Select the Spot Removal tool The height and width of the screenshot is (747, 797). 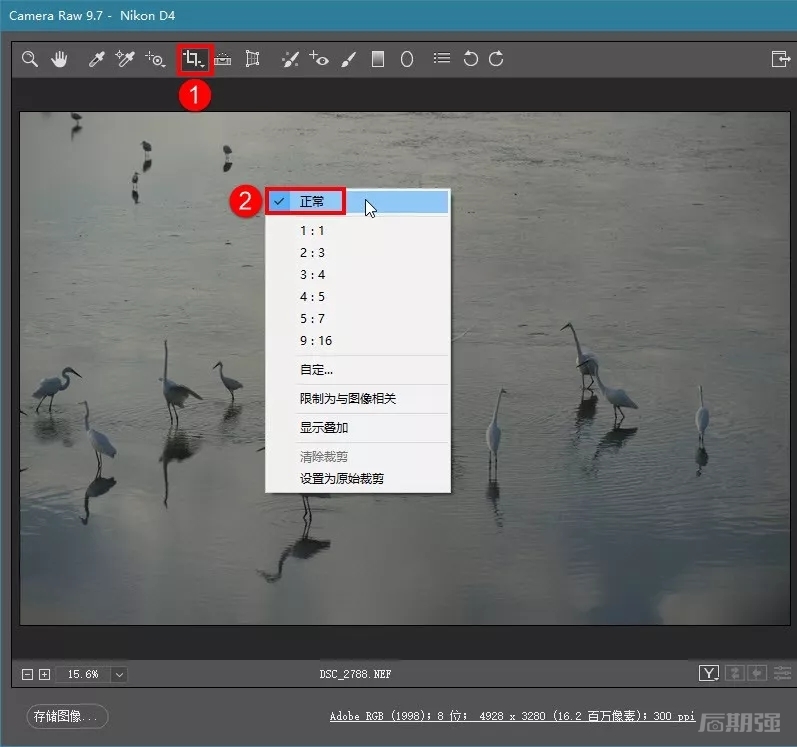[x=290, y=59]
